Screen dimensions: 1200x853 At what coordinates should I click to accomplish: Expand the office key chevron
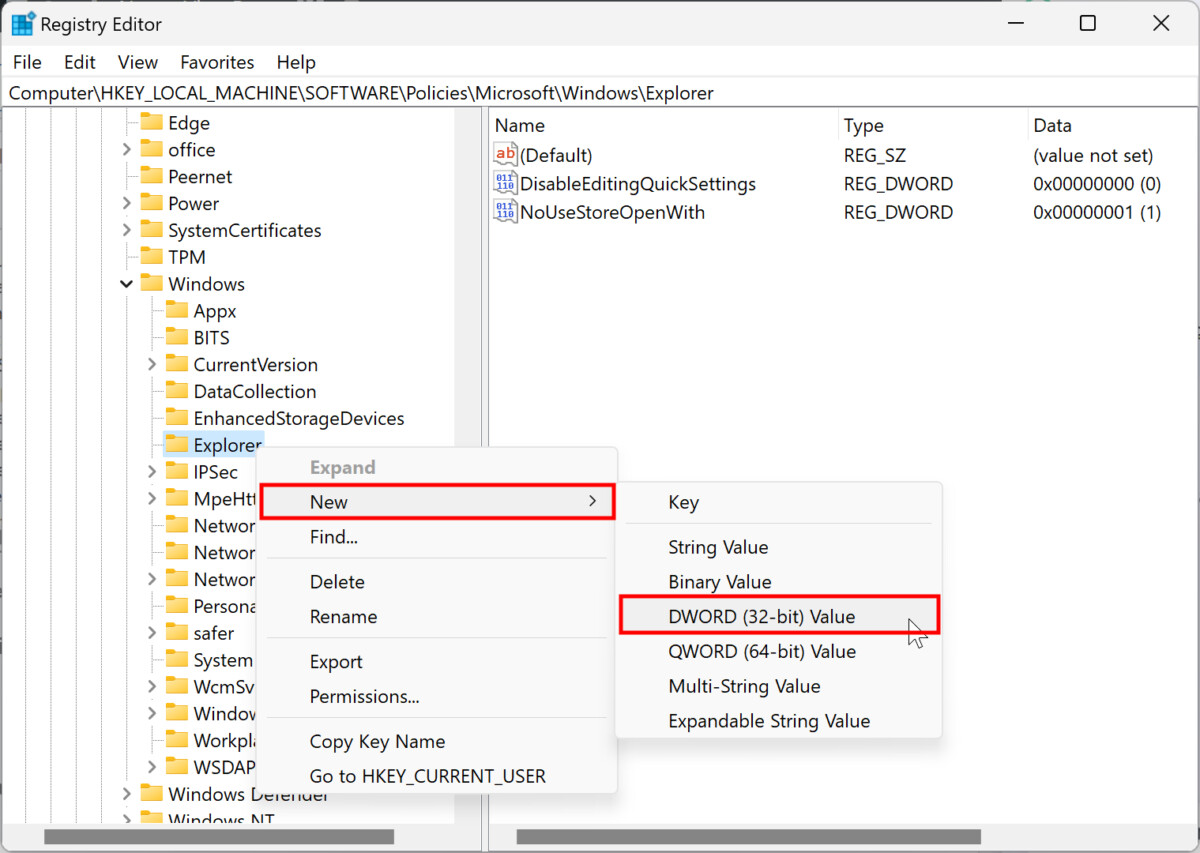coord(127,149)
